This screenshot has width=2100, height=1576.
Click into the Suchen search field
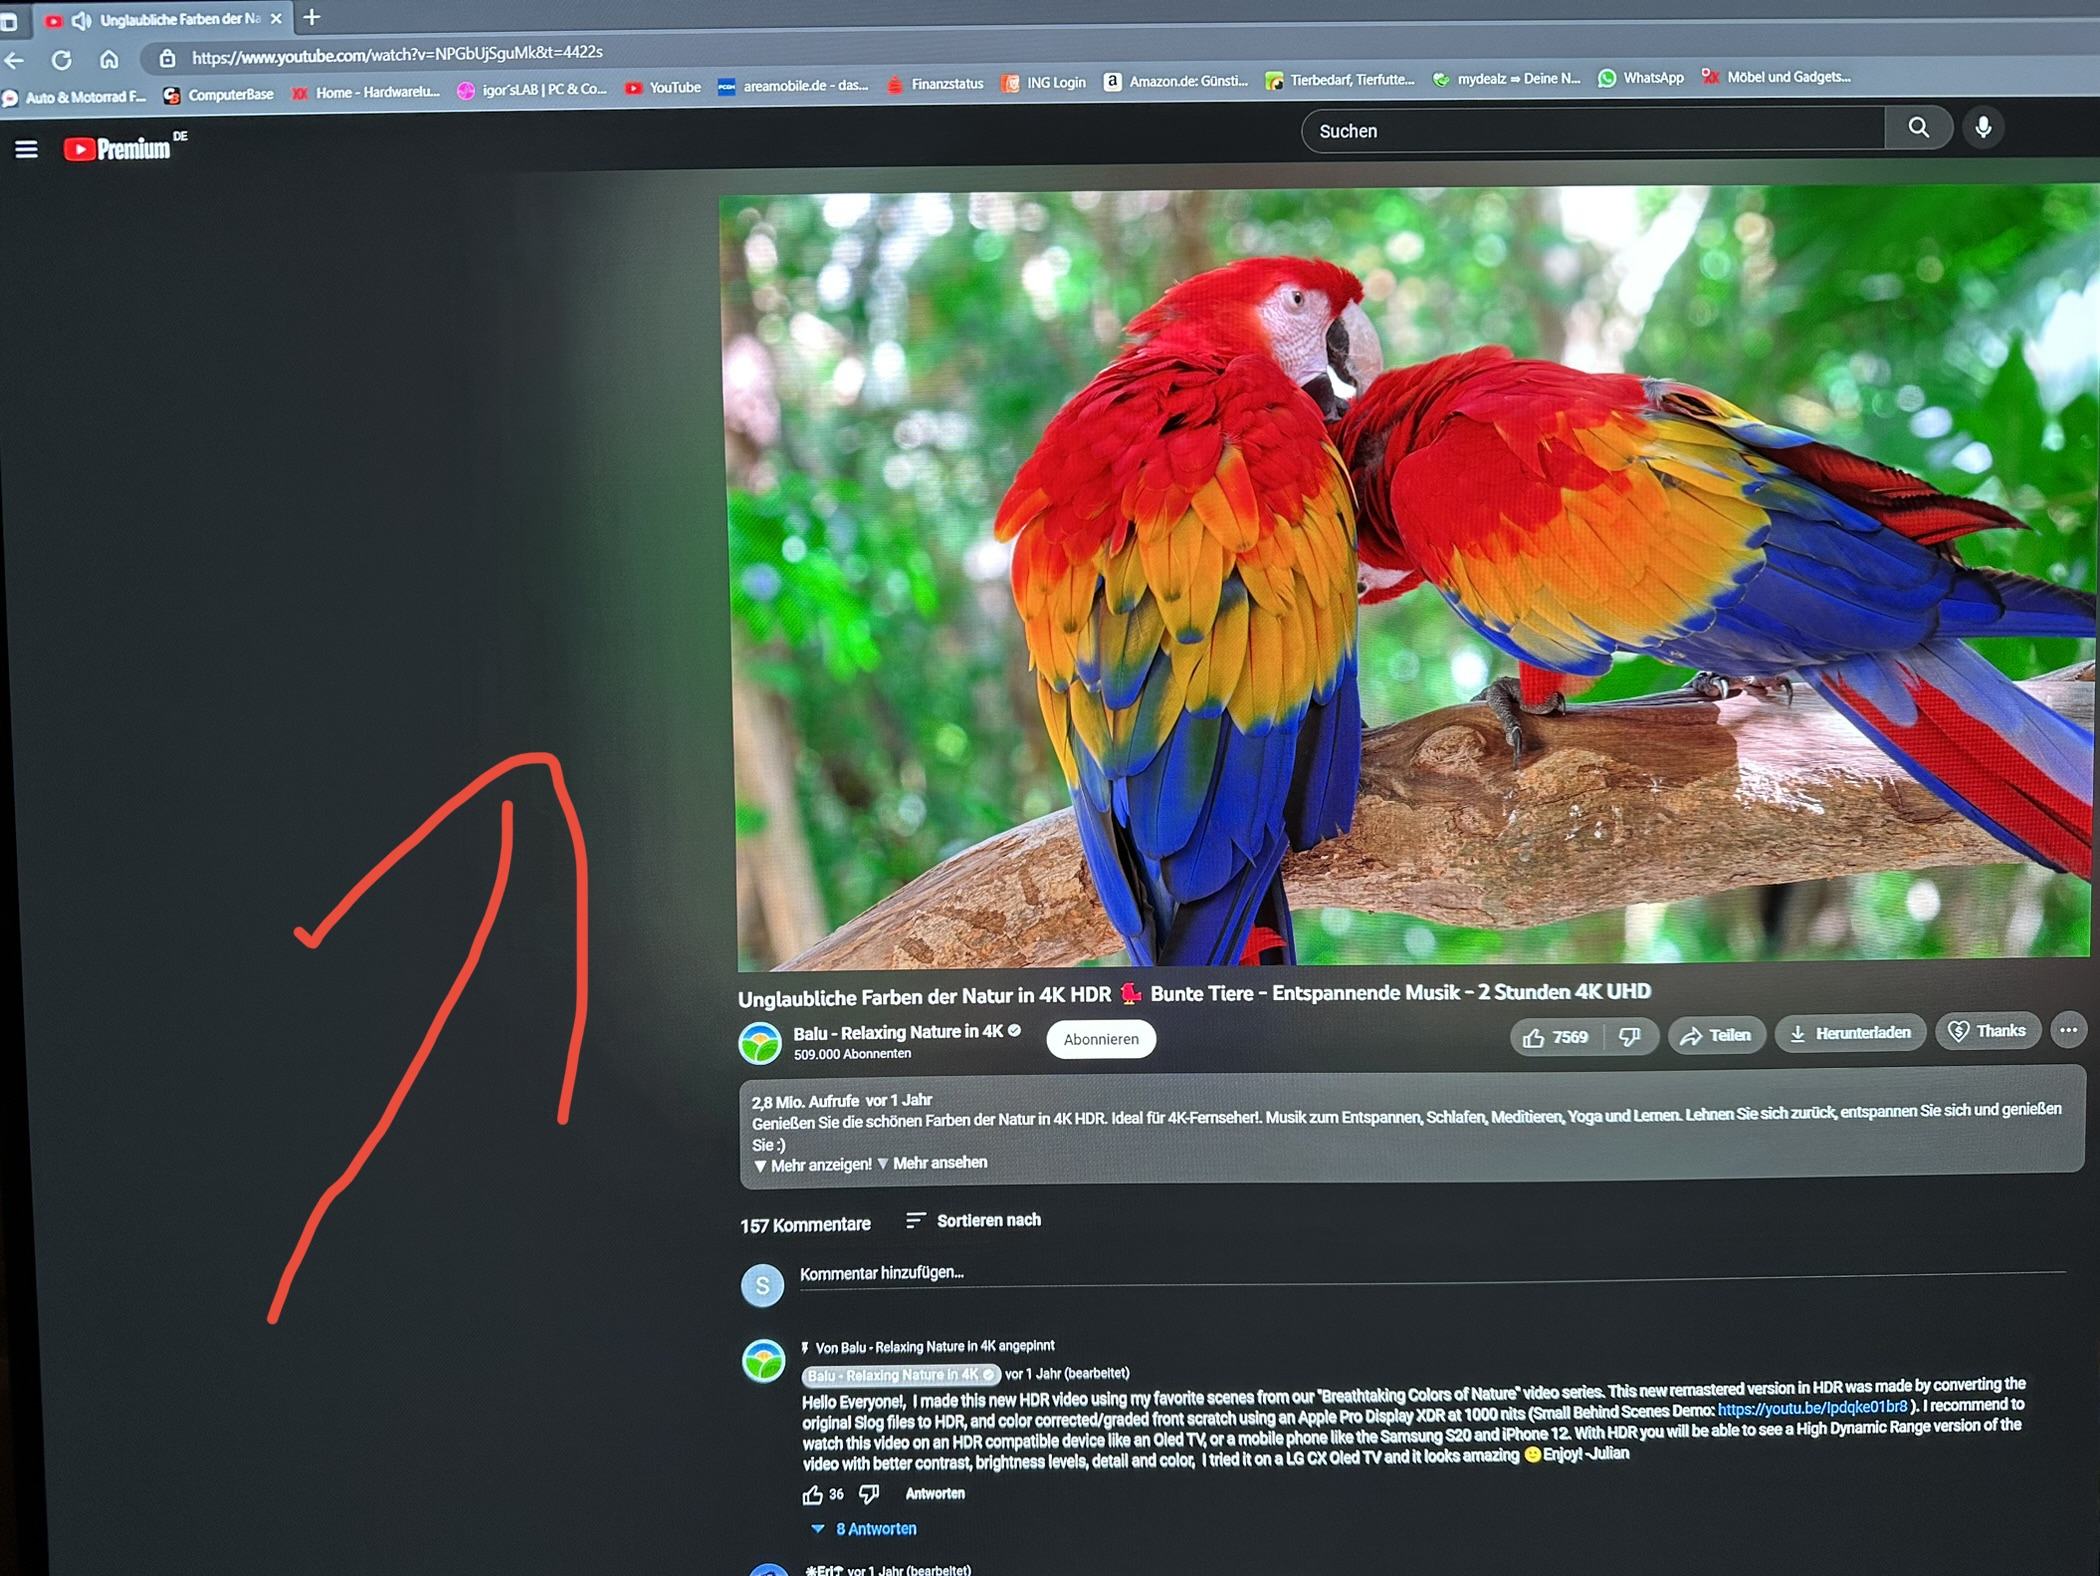click(1590, 130)
